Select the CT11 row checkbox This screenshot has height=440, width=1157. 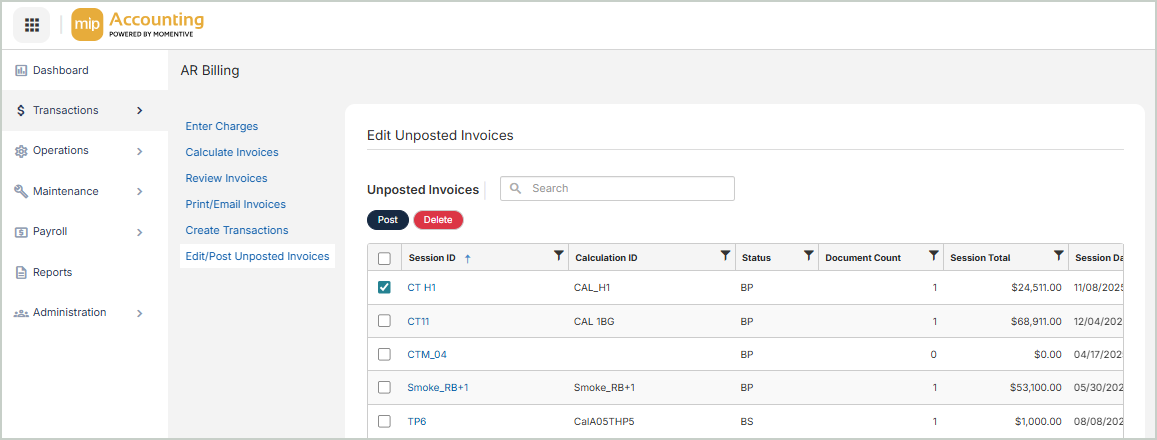384,321
